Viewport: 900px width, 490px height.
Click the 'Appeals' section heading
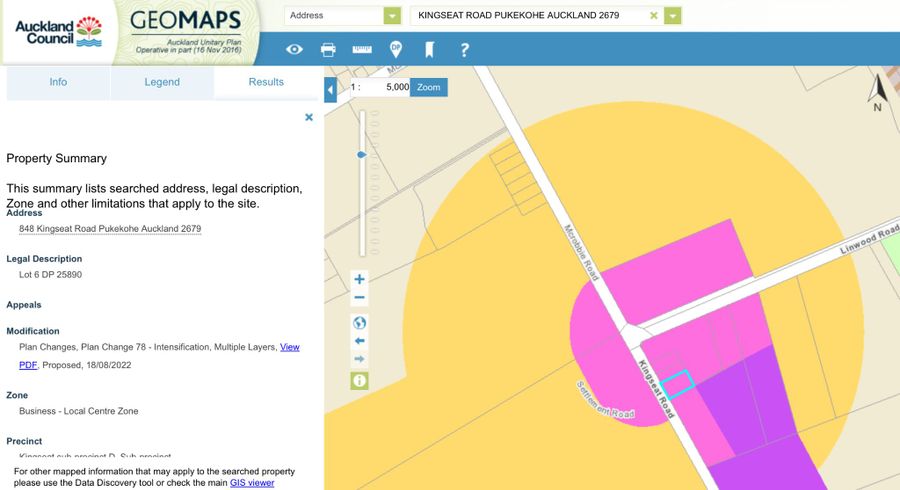pyautogui.click(x=24, y=305)
